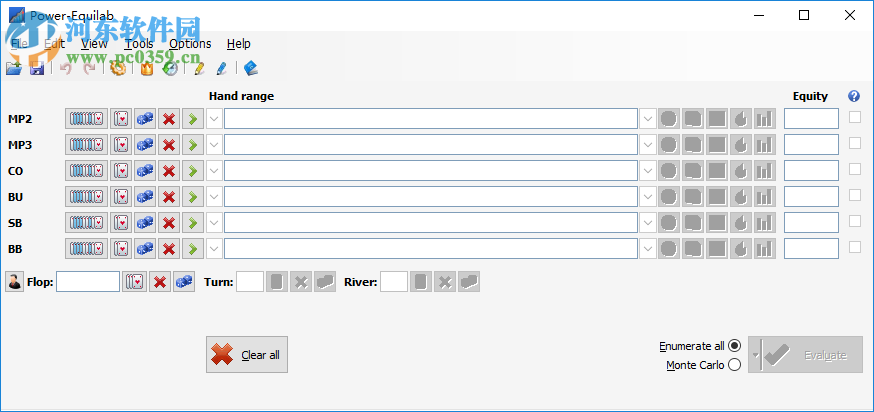Open the card selector icon for BB
The height and width of the screenshot is (412, 874).
(x=121, y=249)
